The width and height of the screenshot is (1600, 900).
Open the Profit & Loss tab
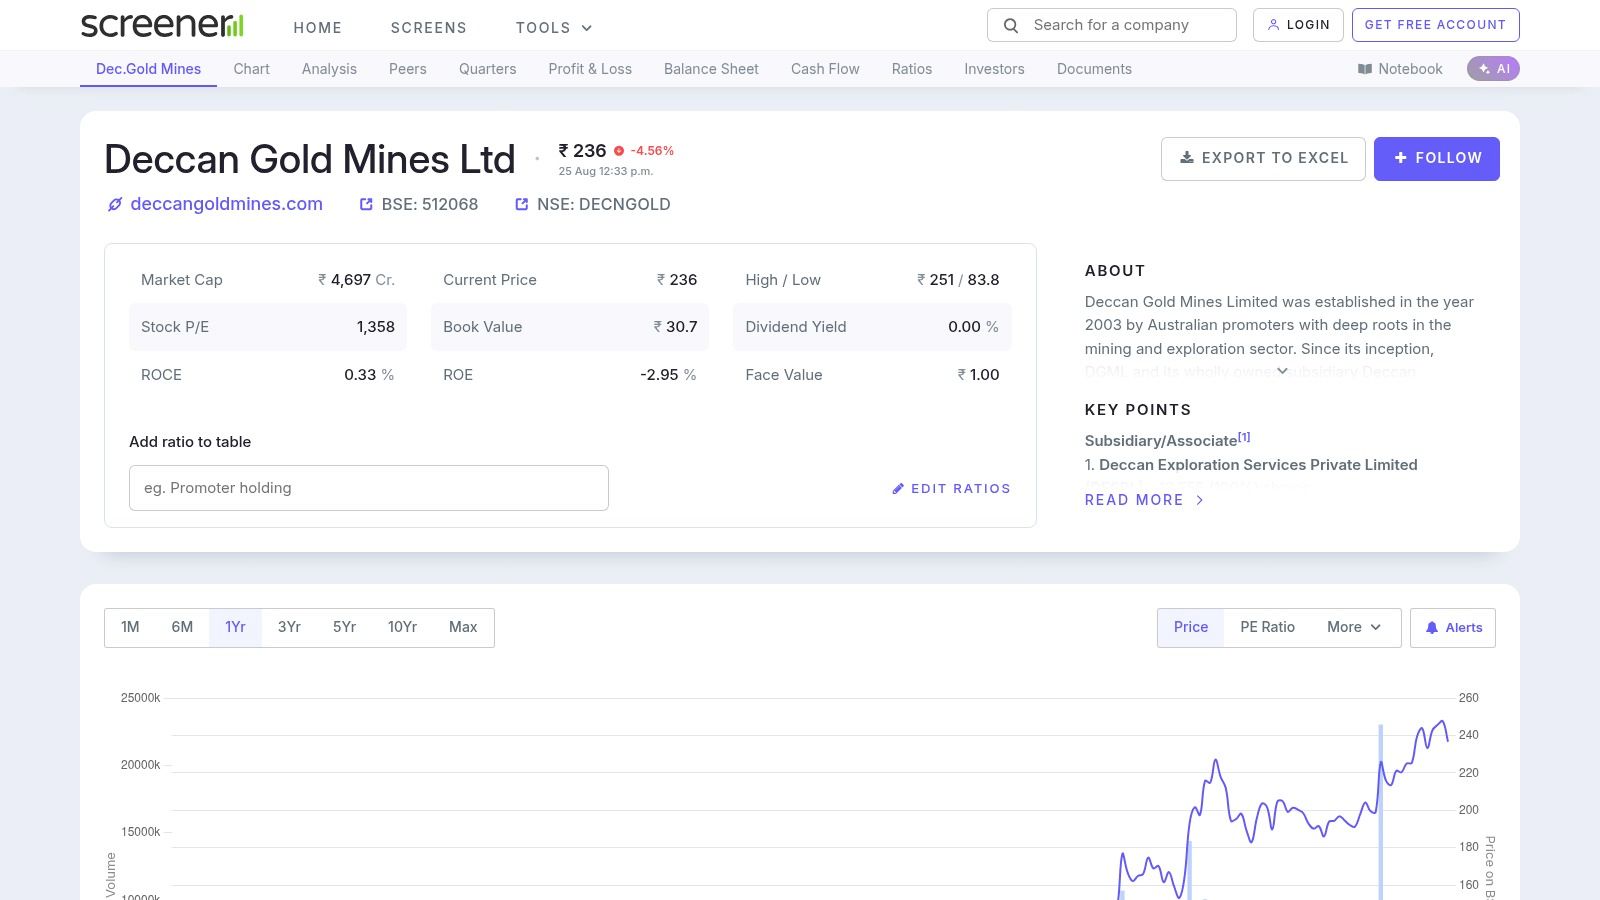point(590,69)
